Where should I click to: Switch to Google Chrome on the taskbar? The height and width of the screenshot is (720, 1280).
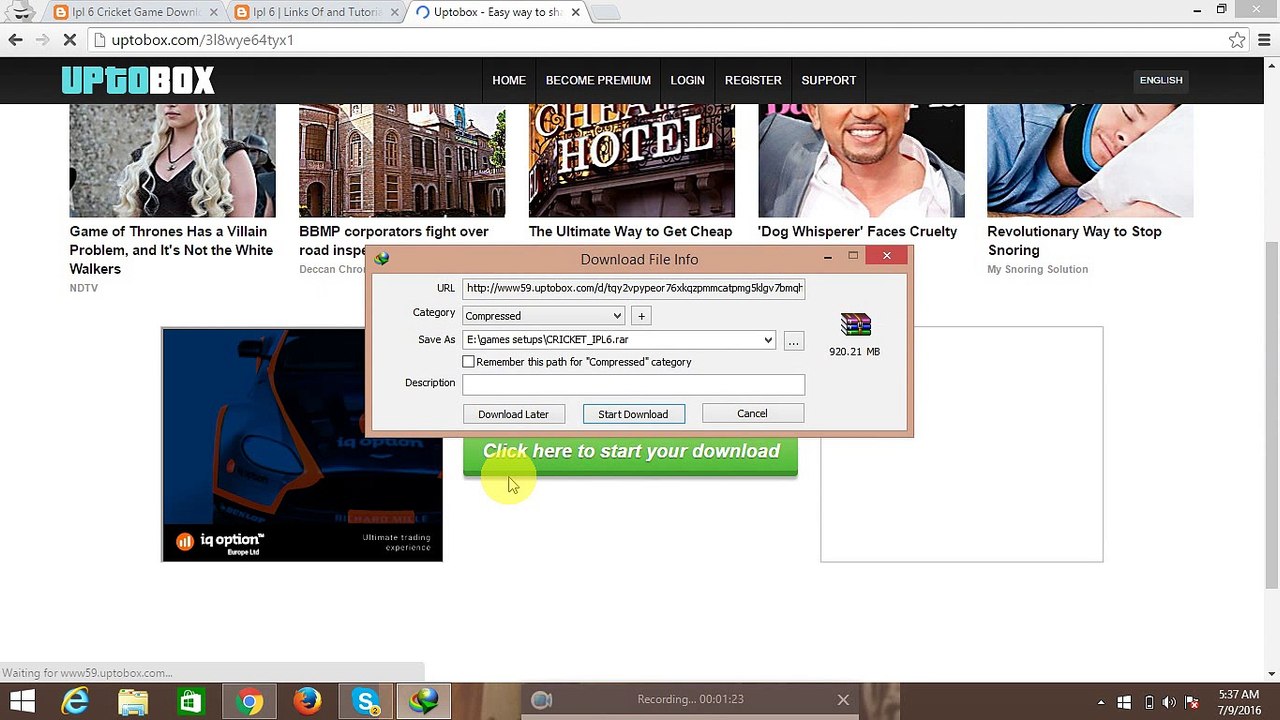pos(249,701)
